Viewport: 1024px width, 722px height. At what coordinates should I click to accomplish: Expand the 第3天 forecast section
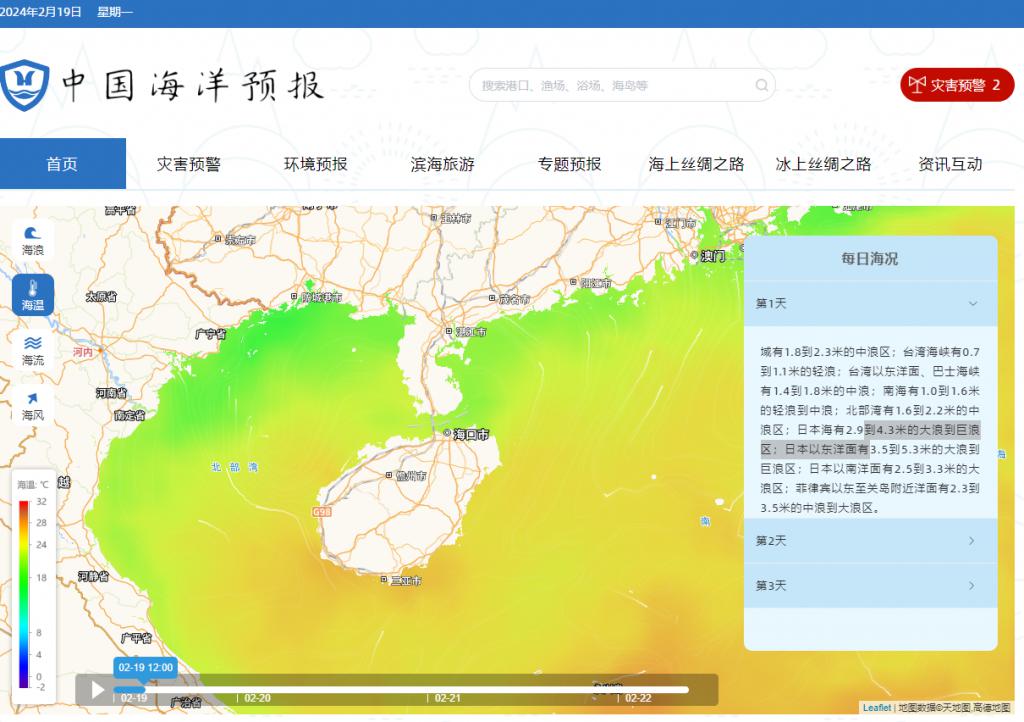point(871,586)
